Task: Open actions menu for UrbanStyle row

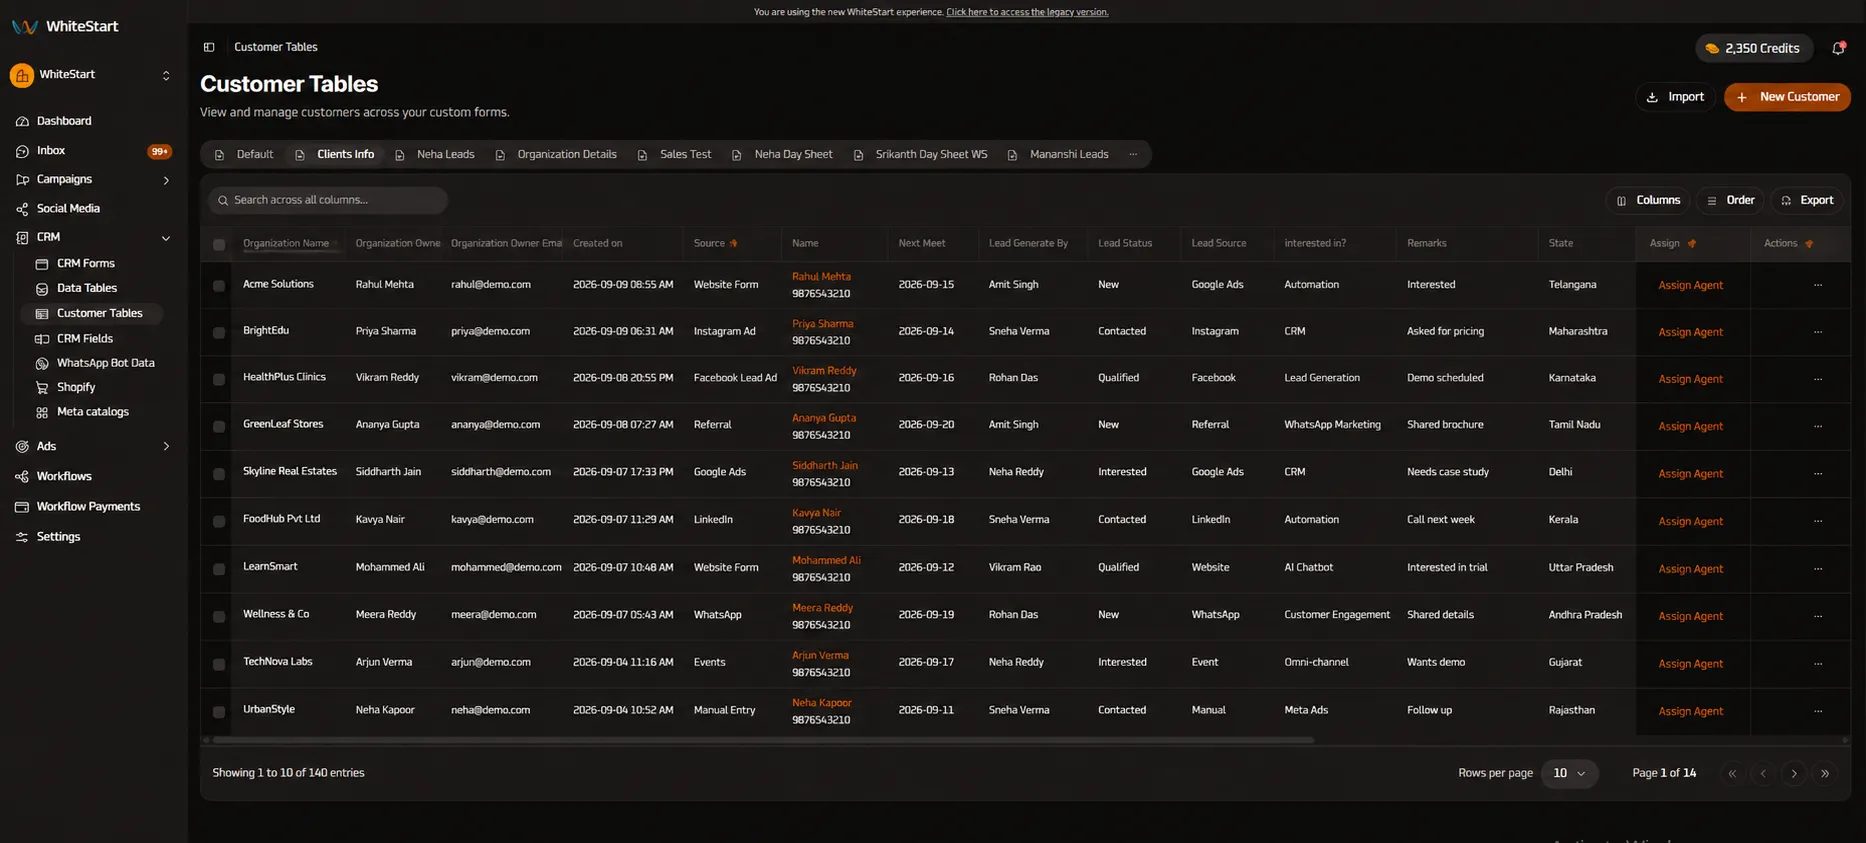Action: point(1818,711)
